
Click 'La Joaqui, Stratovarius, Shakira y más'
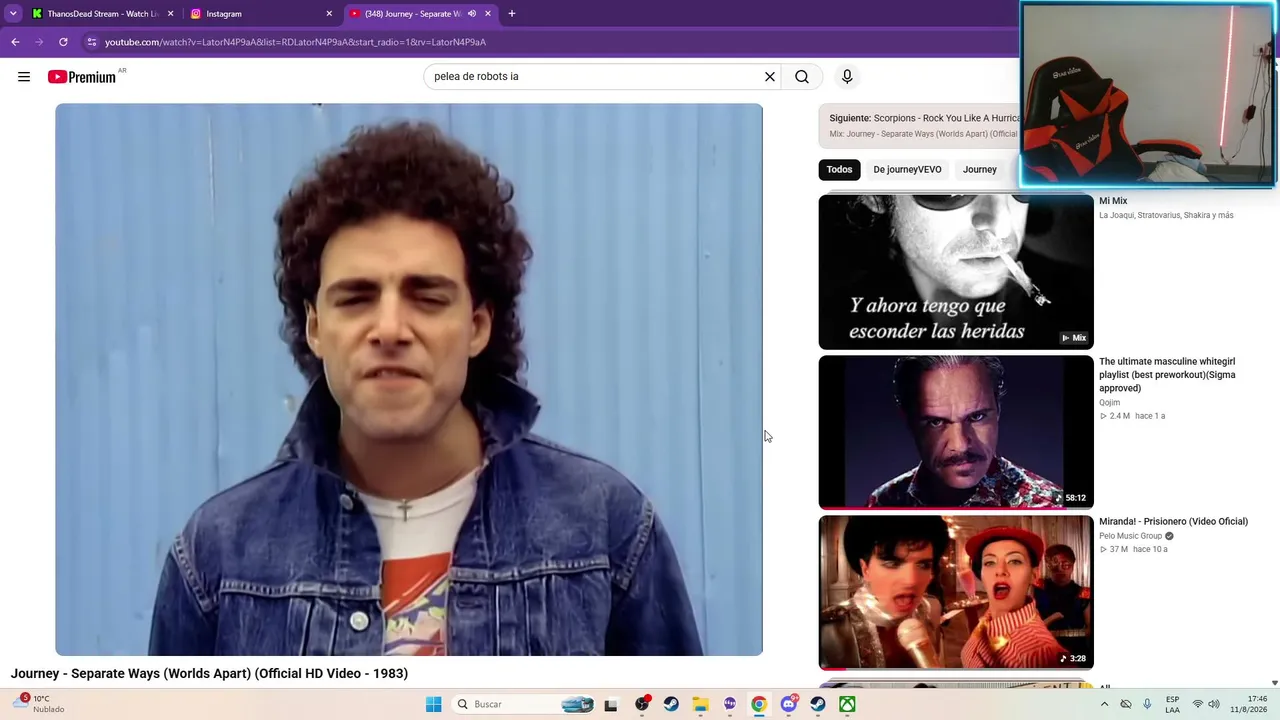click(x=1166, y=215)
